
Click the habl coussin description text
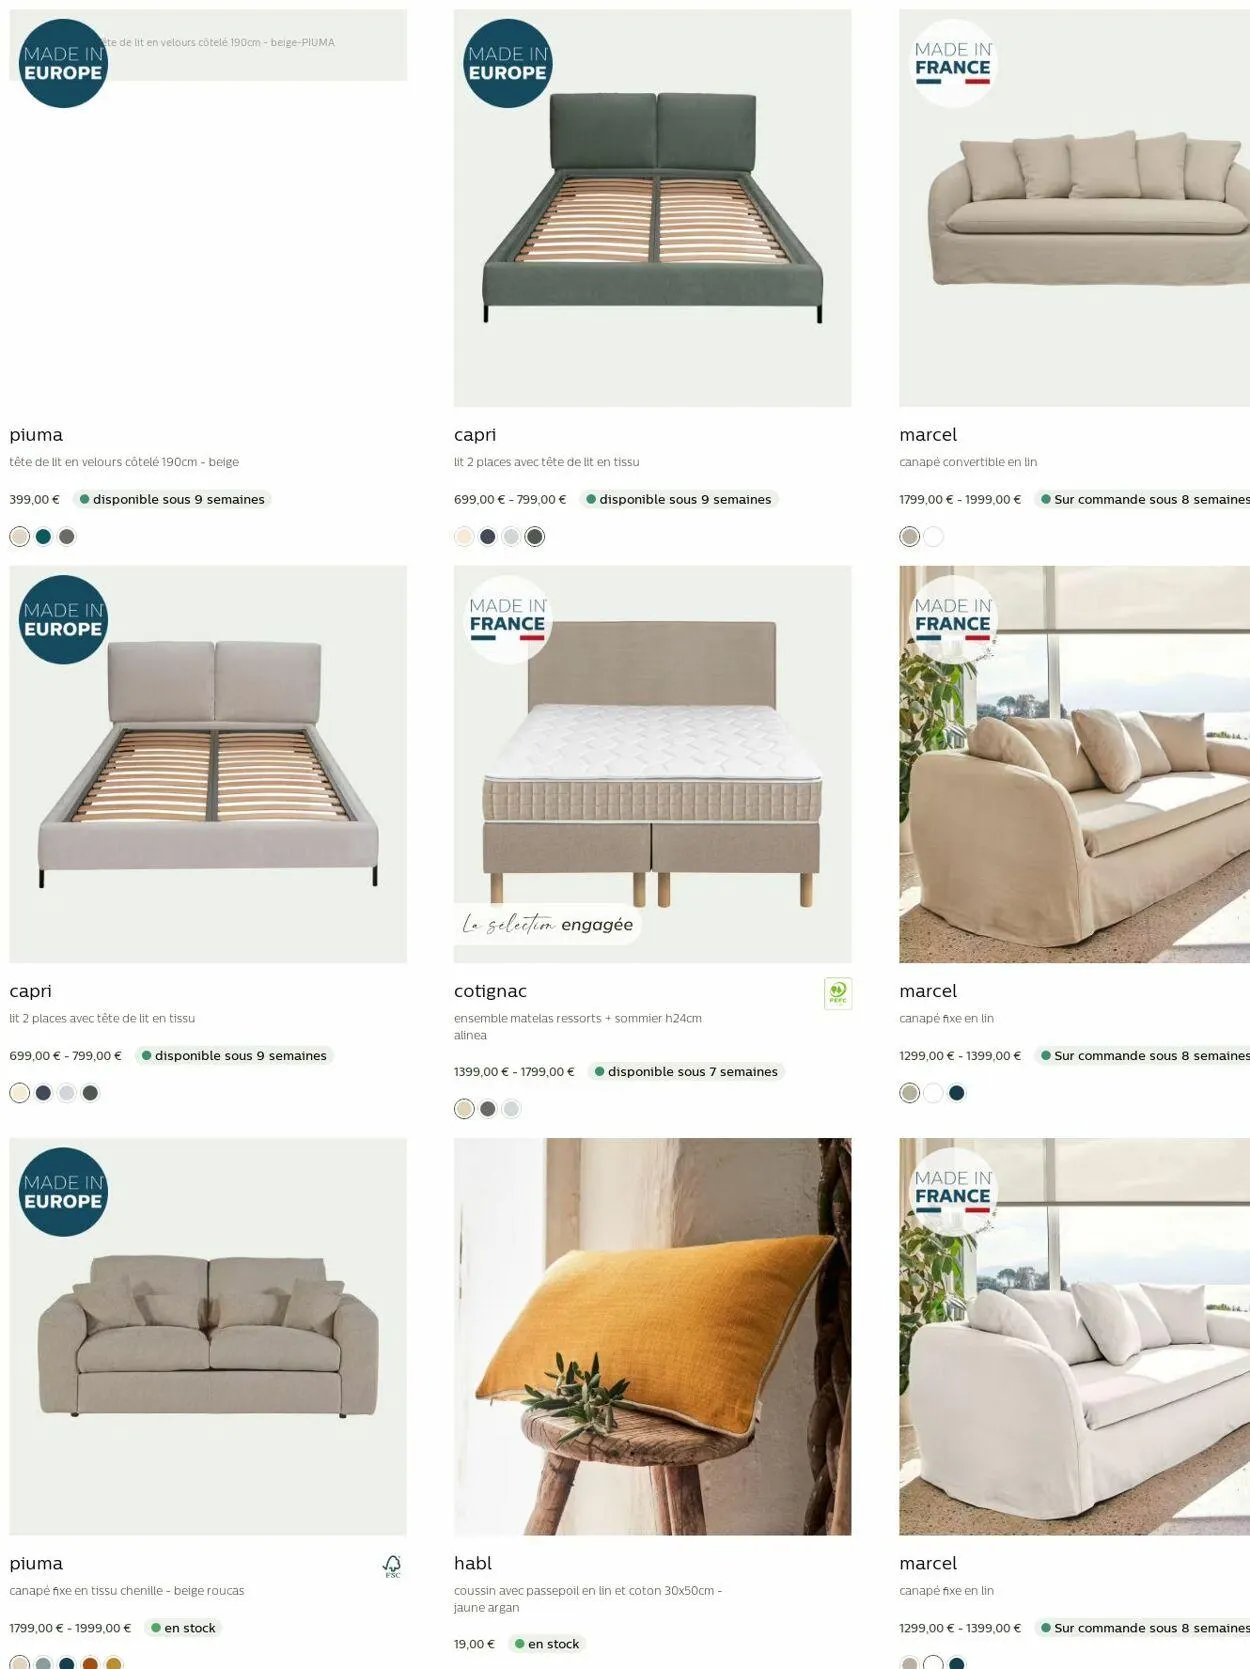[x=588, y=1599]
